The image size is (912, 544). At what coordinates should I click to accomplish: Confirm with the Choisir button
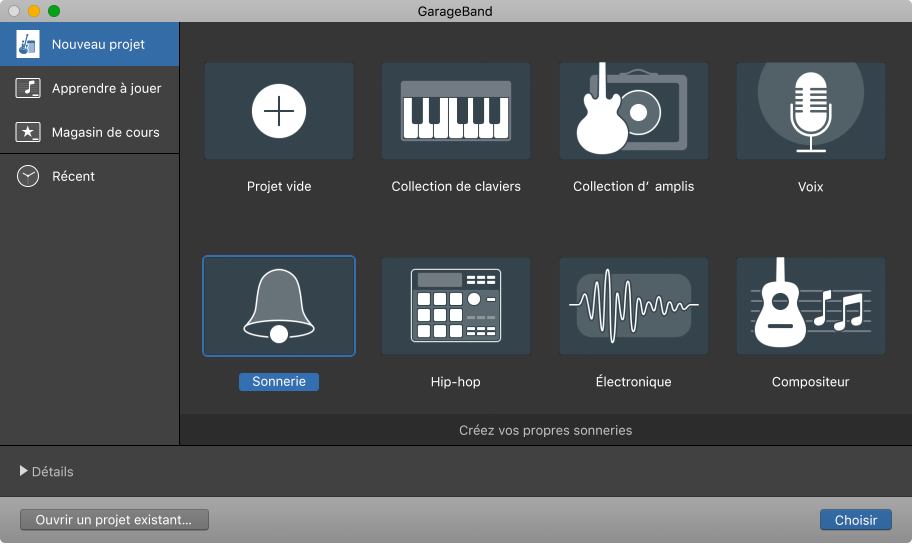tap(856, 520)
